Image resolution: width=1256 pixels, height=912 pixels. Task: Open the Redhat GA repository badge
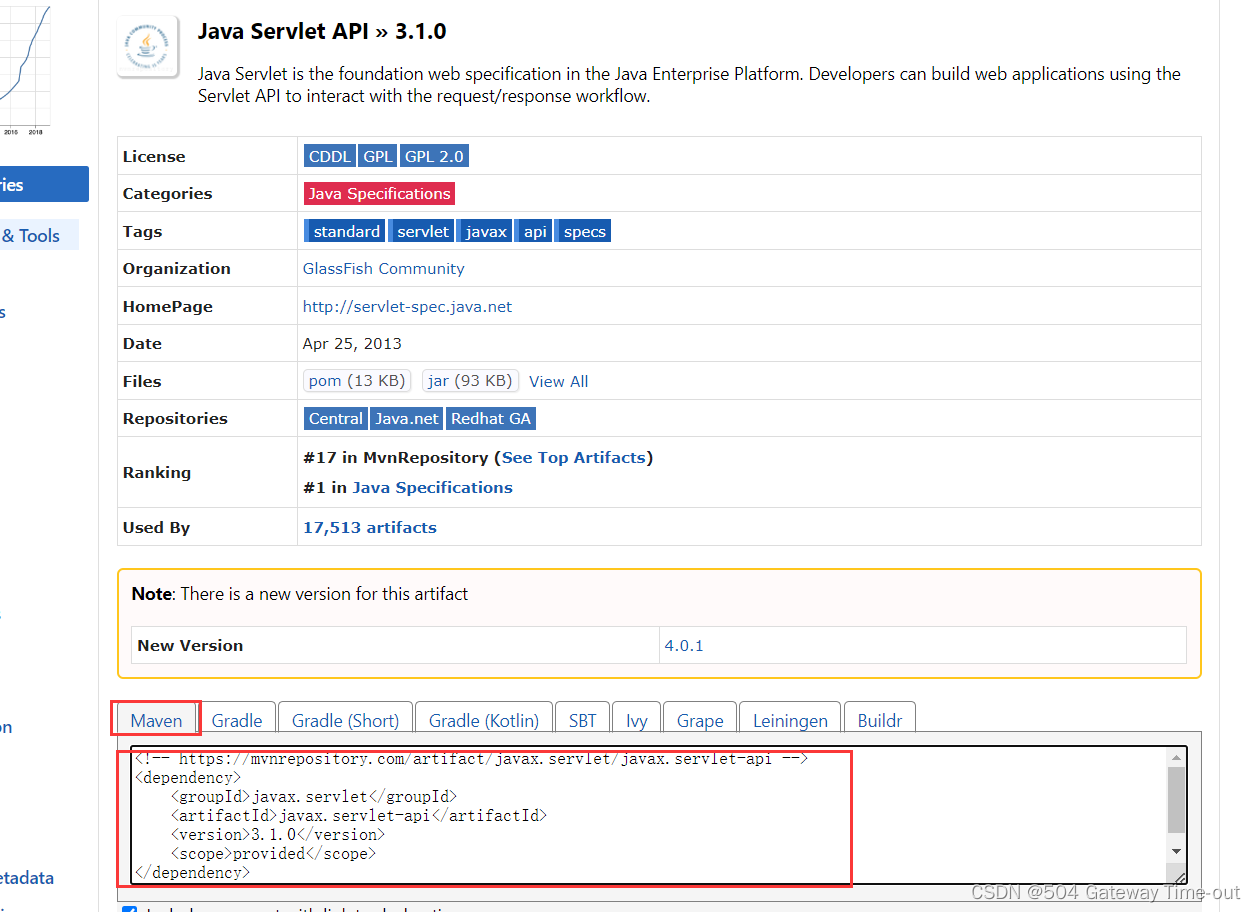(491, 418)
